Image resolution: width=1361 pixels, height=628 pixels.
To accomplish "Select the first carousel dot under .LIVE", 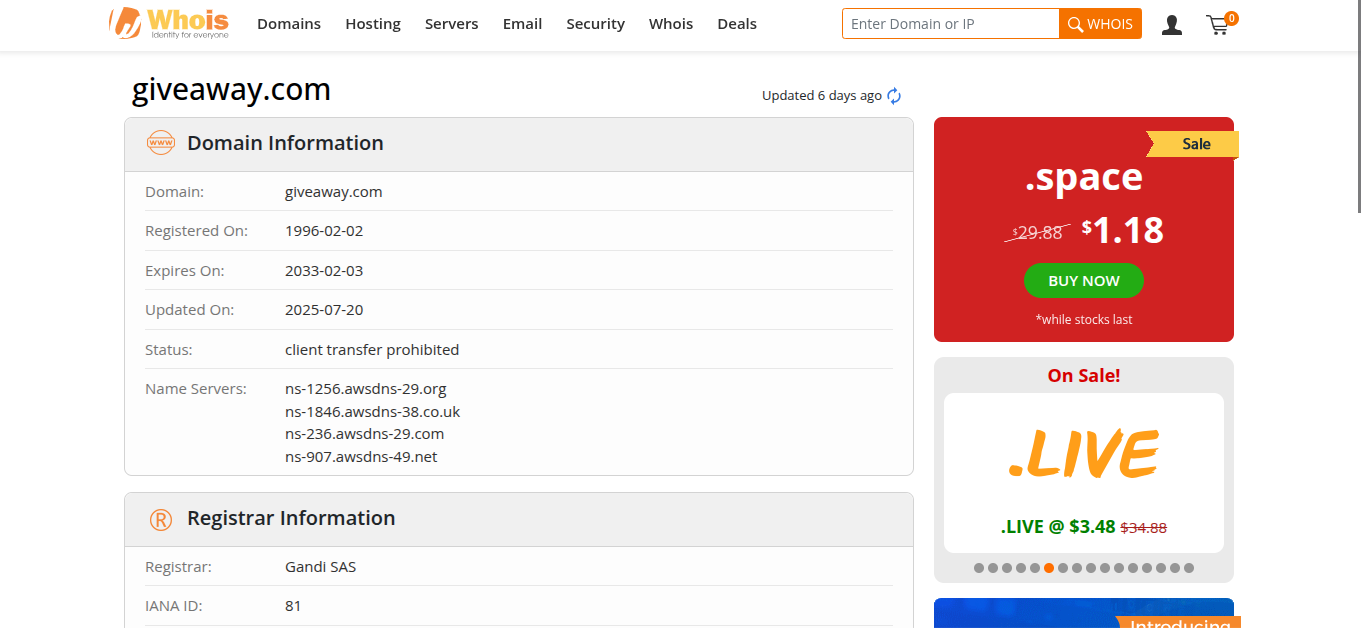I will pos(979,568).
